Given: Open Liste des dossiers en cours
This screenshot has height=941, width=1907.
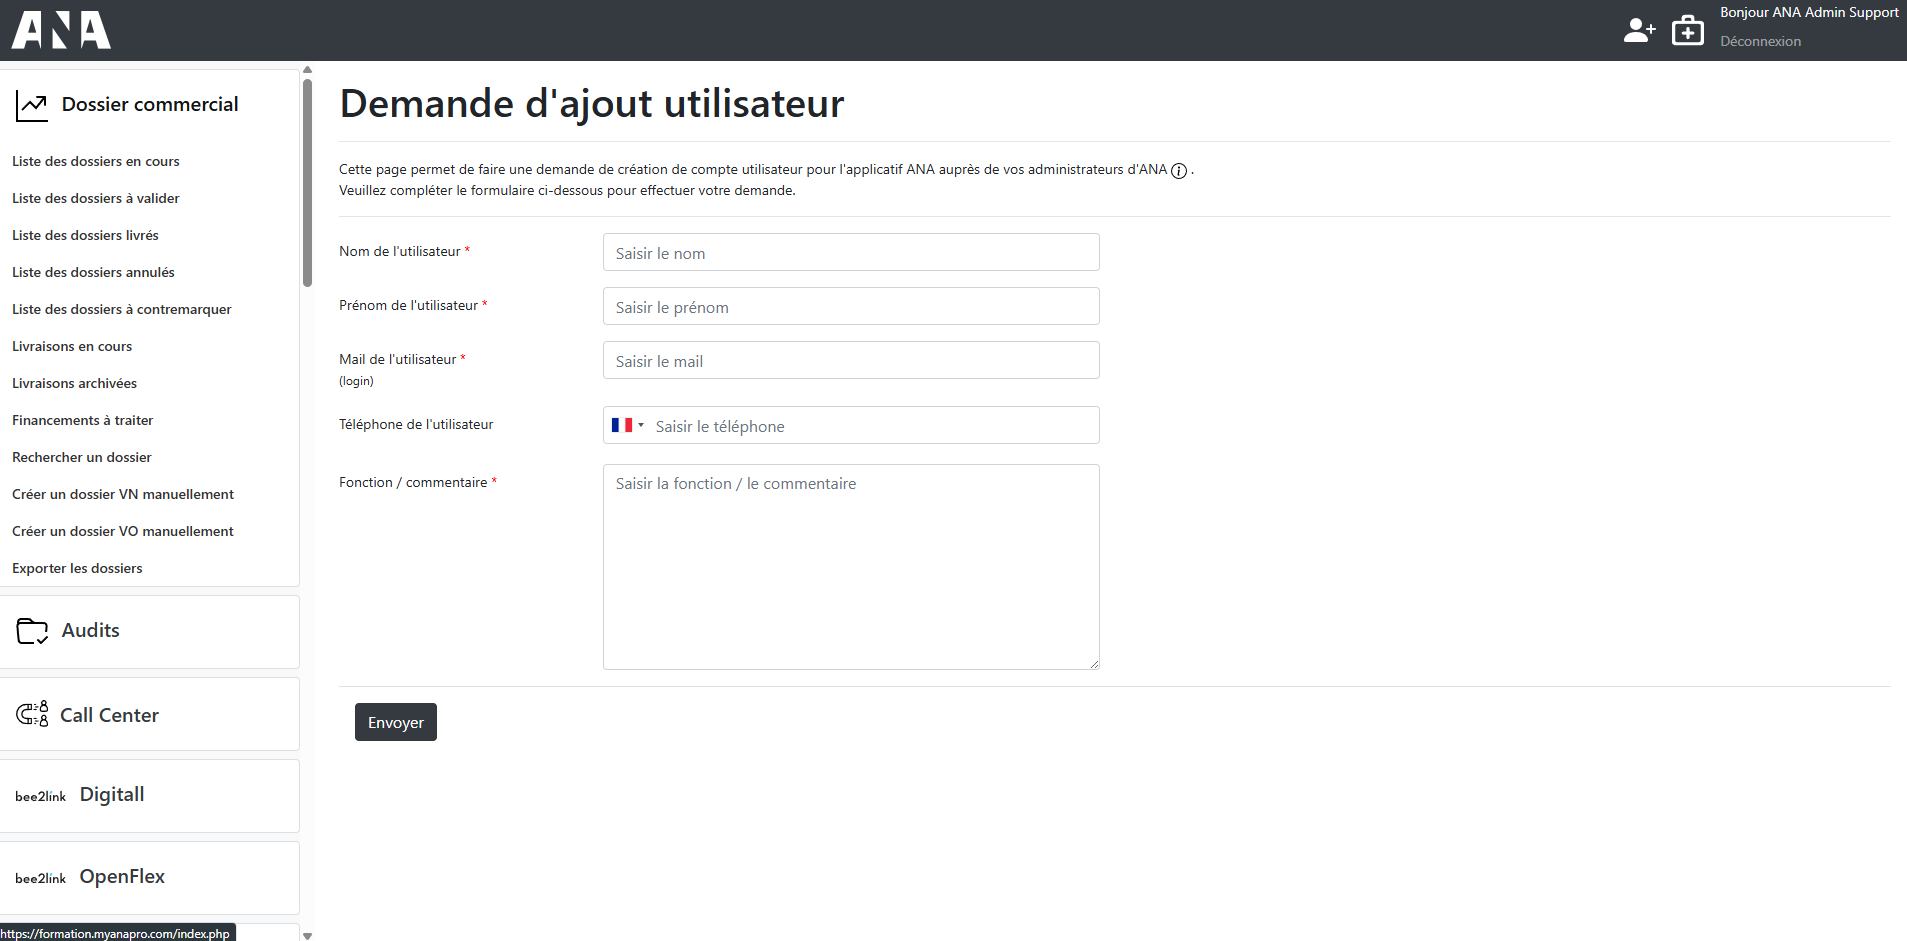Looking at the screenshot, I should [96, 161].
